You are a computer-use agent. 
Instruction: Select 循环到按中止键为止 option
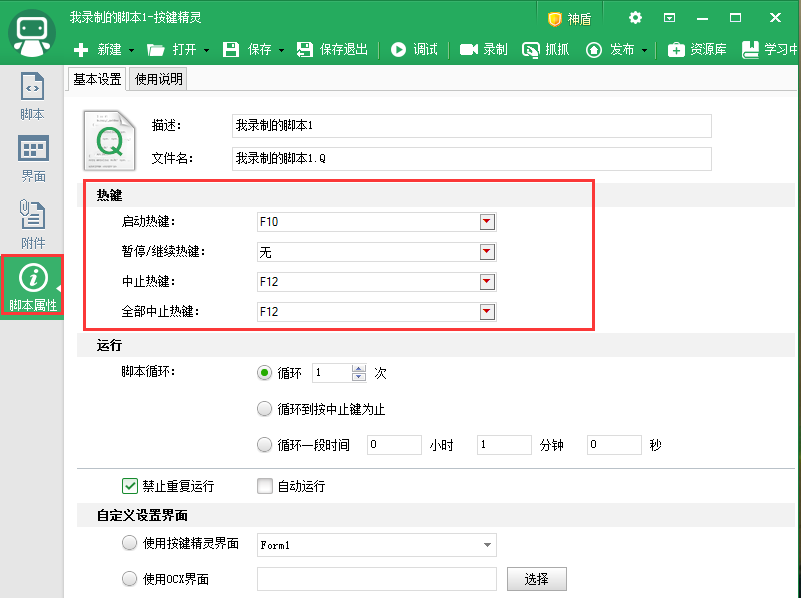tap(264, 408)
